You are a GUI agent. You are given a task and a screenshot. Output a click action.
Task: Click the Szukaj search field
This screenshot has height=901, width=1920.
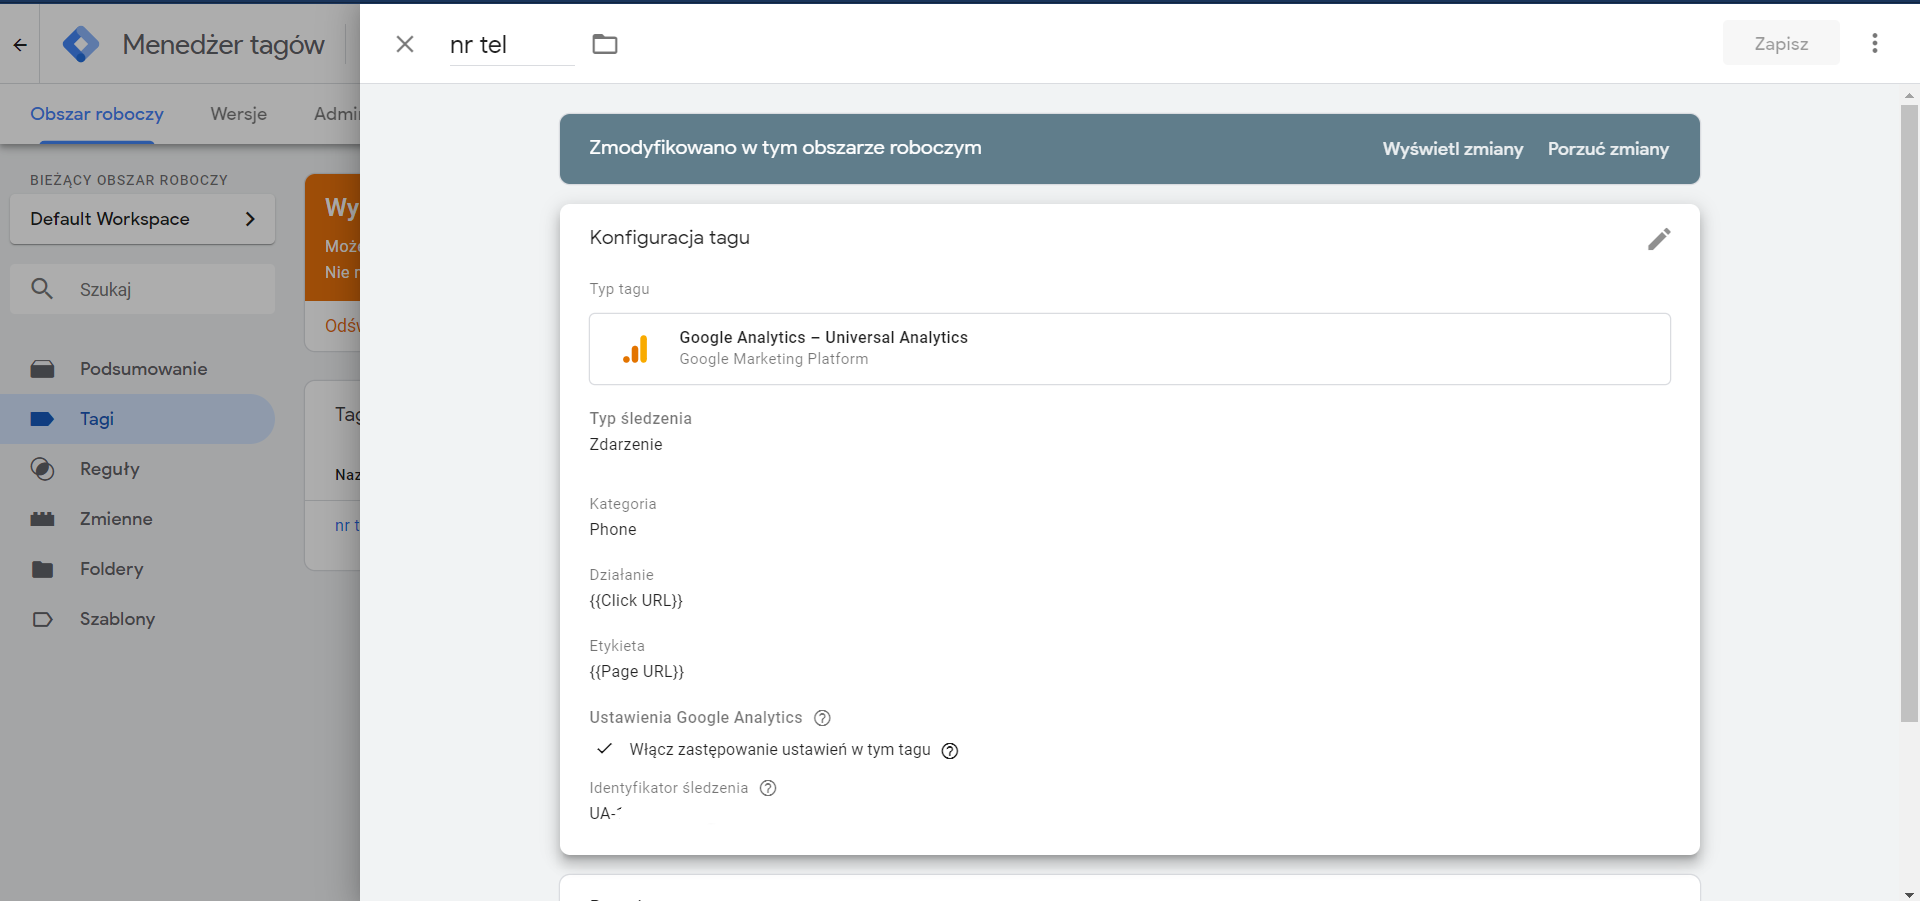pos(142,289)
